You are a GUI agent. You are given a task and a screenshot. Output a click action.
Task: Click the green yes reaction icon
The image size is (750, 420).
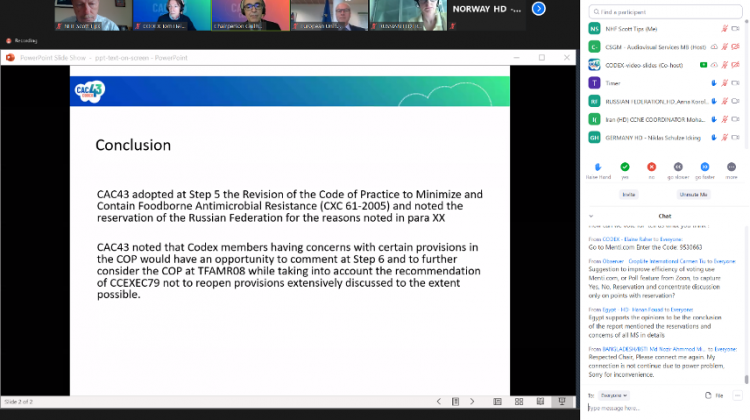tap(625, 166)
